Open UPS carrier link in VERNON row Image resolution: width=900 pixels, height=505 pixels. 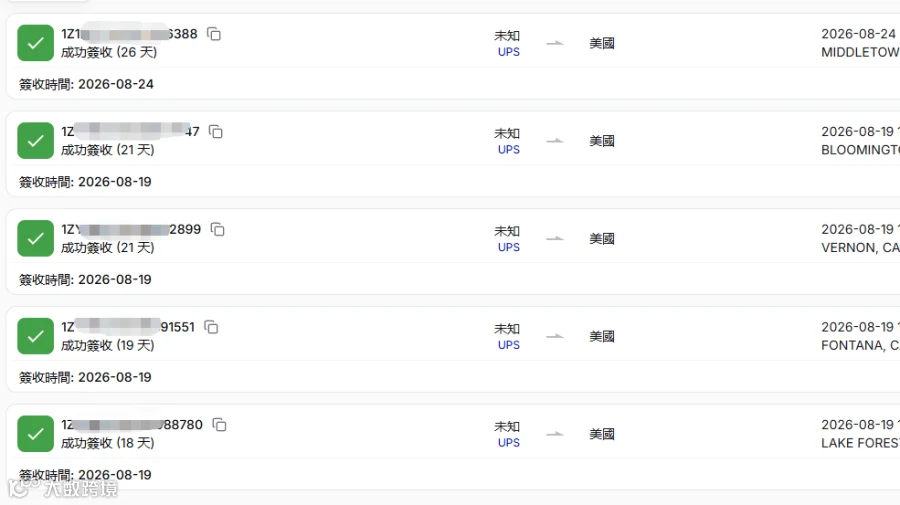click(x=509, y=247)
